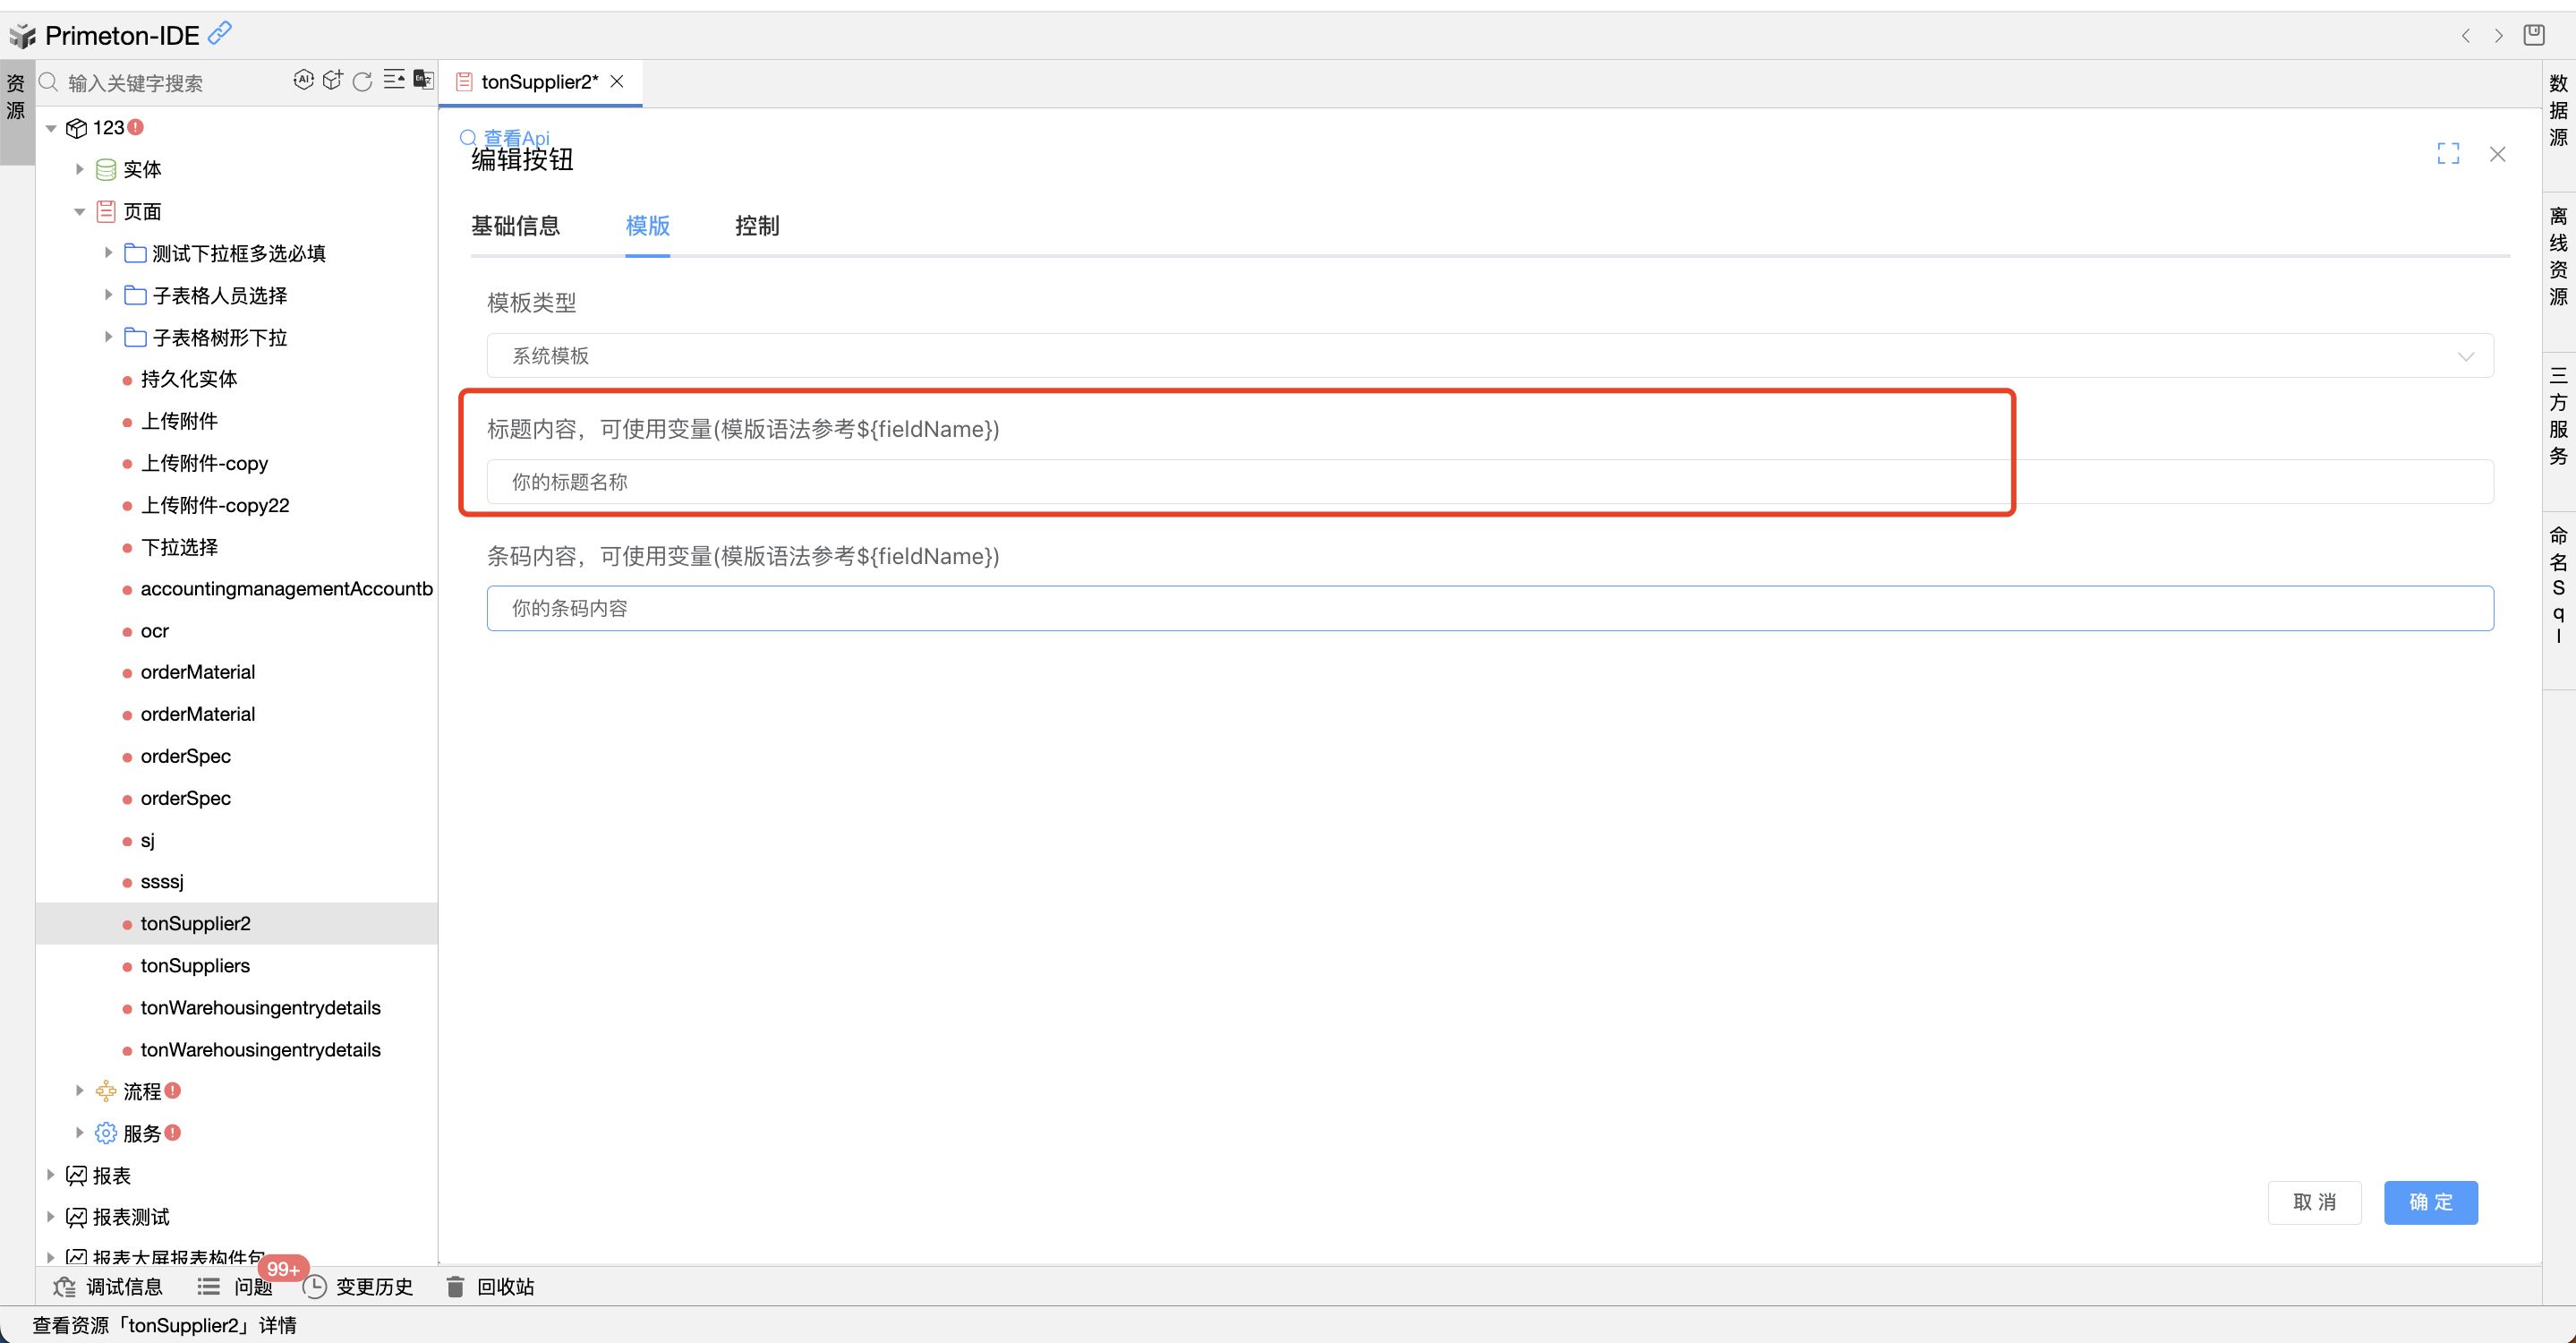Select tonSuppliers page in tree
2576x1343 pixels.
(x=195, y=965)
